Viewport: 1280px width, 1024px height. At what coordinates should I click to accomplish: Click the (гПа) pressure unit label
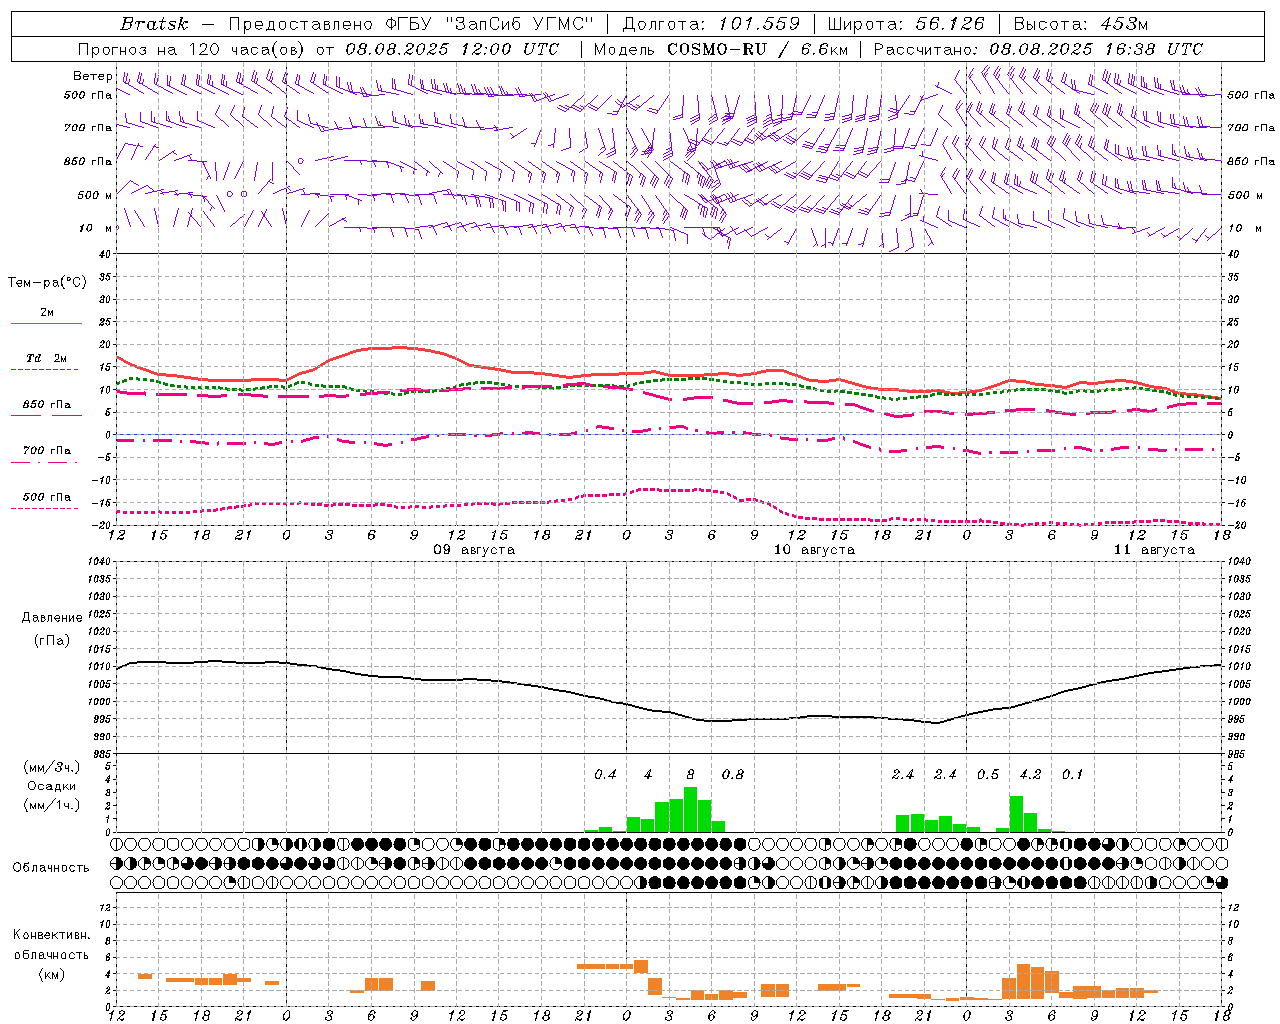pos(52,641)
